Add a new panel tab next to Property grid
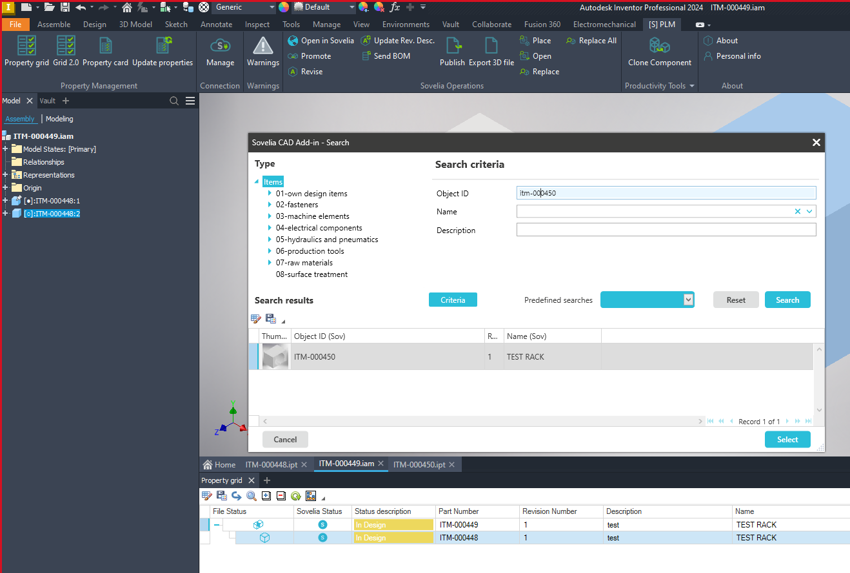 click(x=267, y=480)
